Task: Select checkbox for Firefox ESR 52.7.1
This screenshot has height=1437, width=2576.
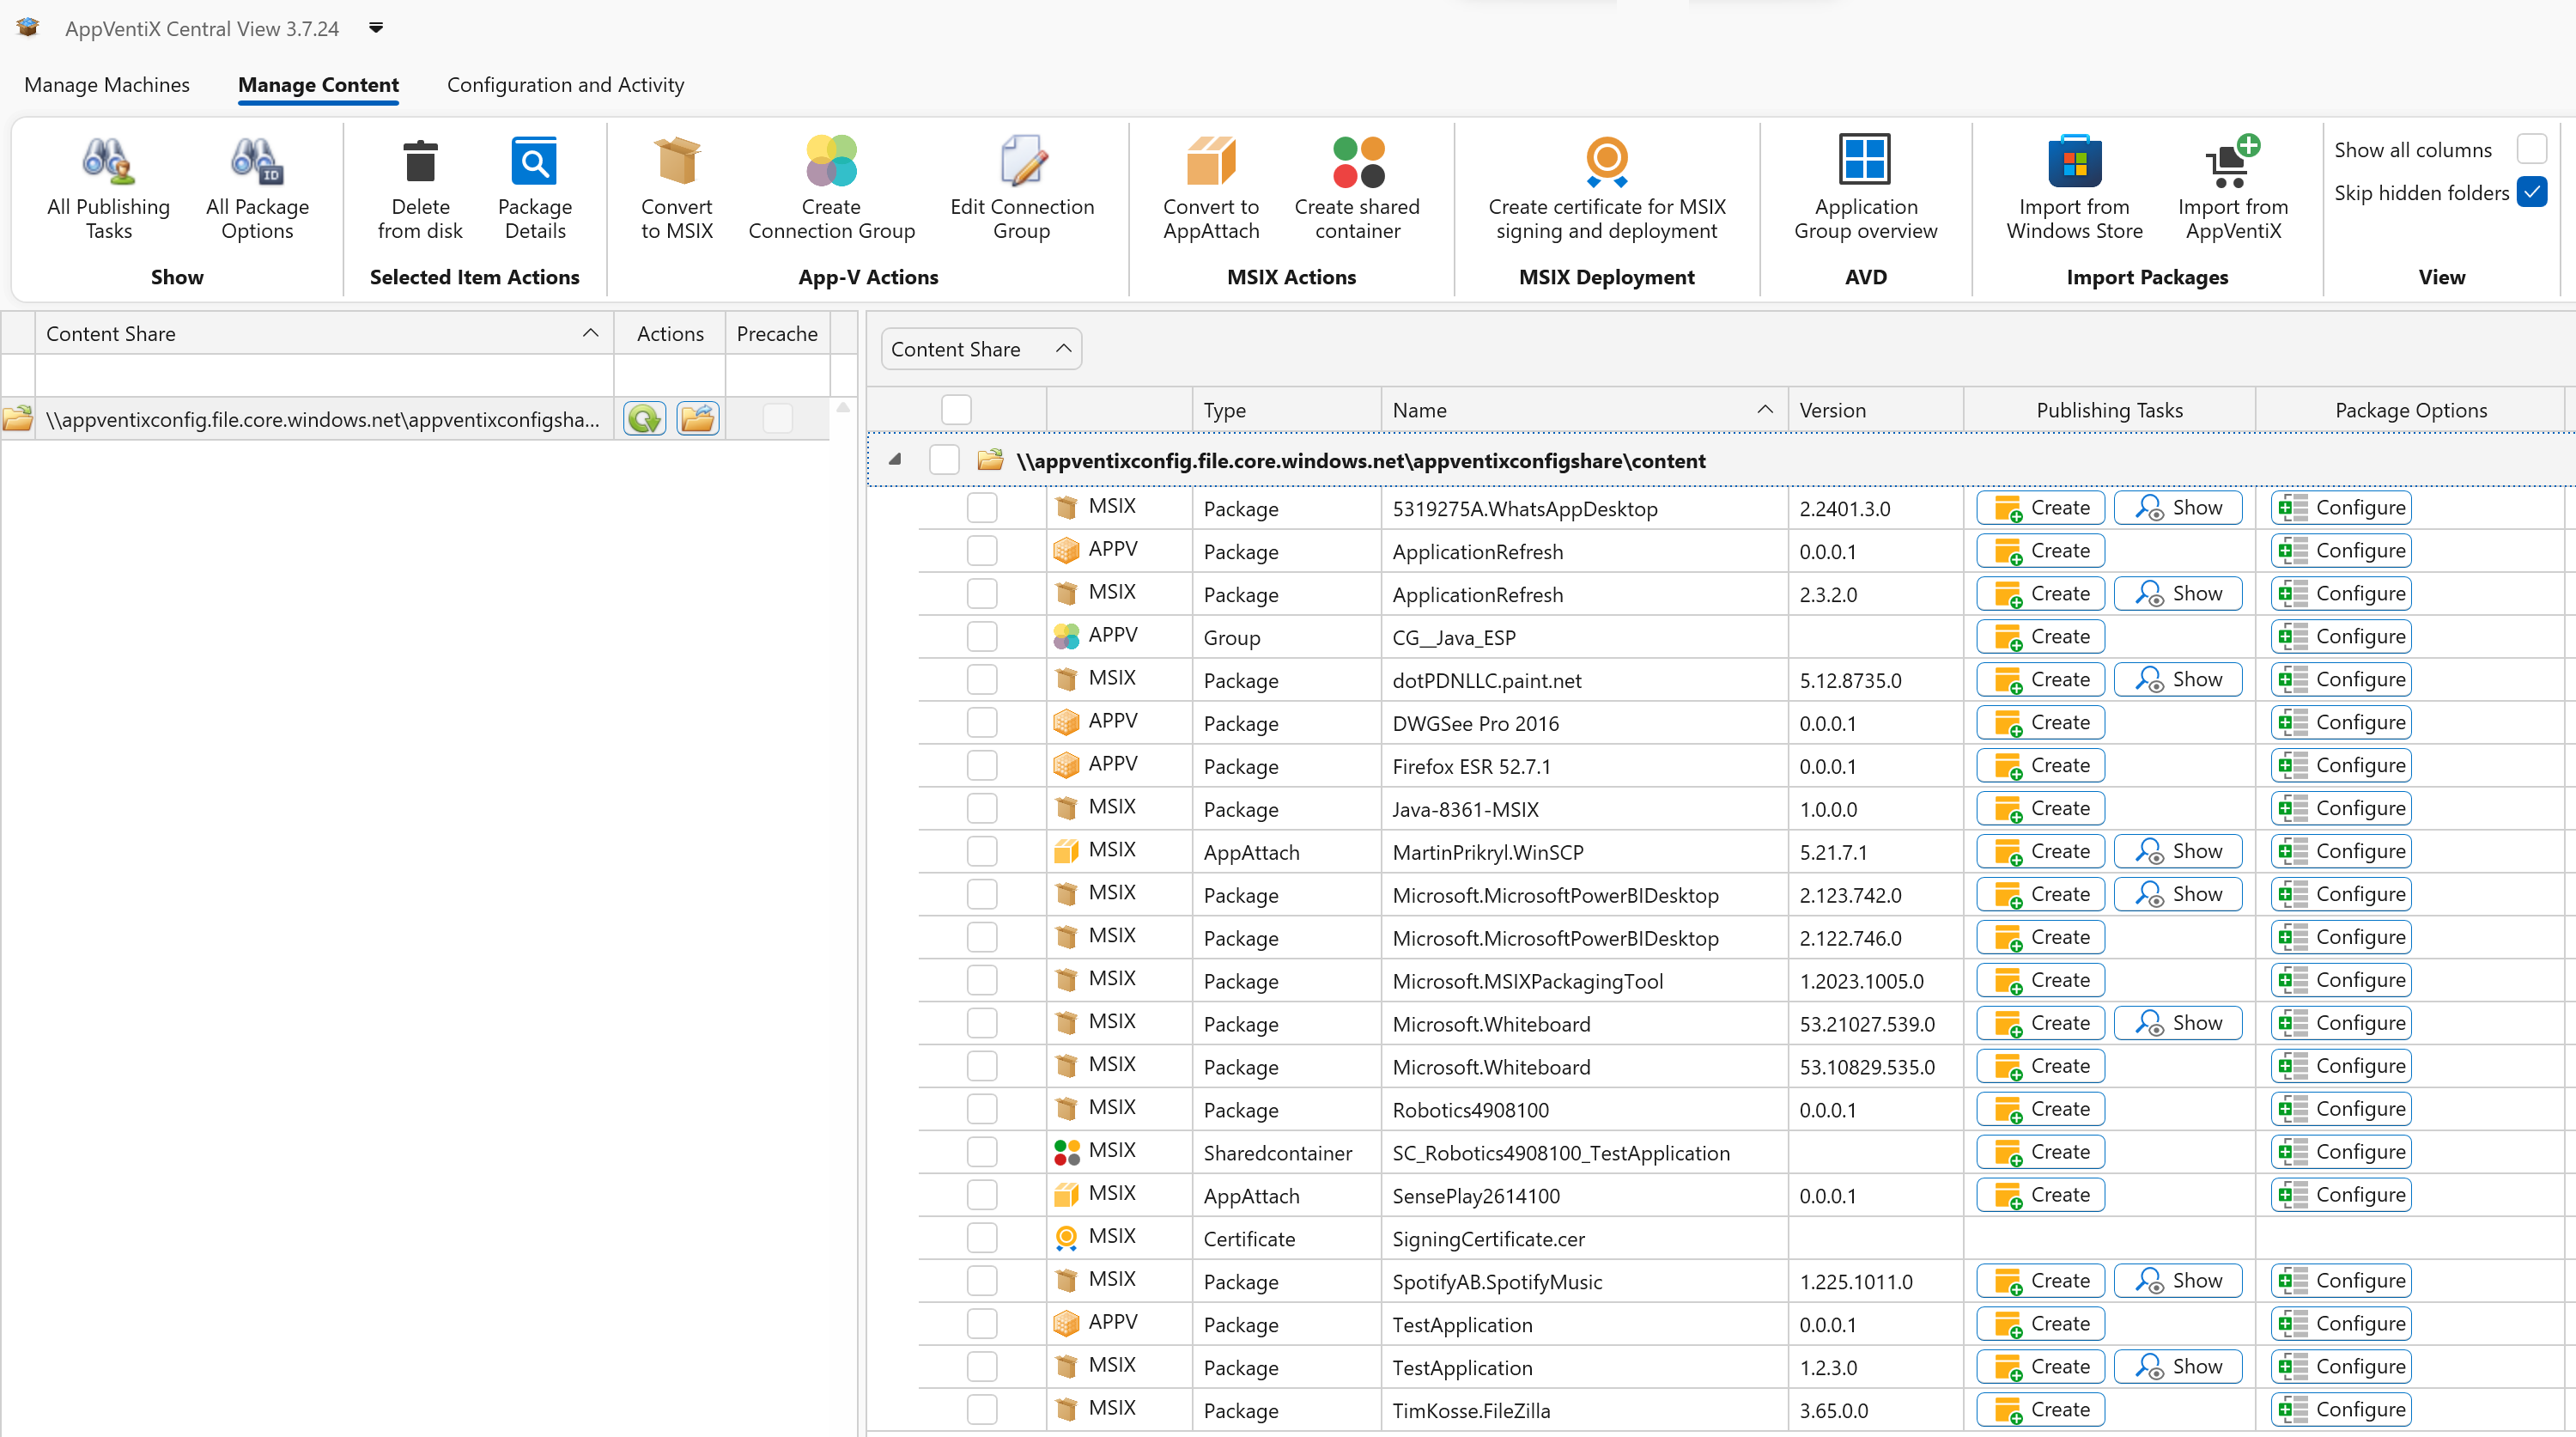Action: 982,766
